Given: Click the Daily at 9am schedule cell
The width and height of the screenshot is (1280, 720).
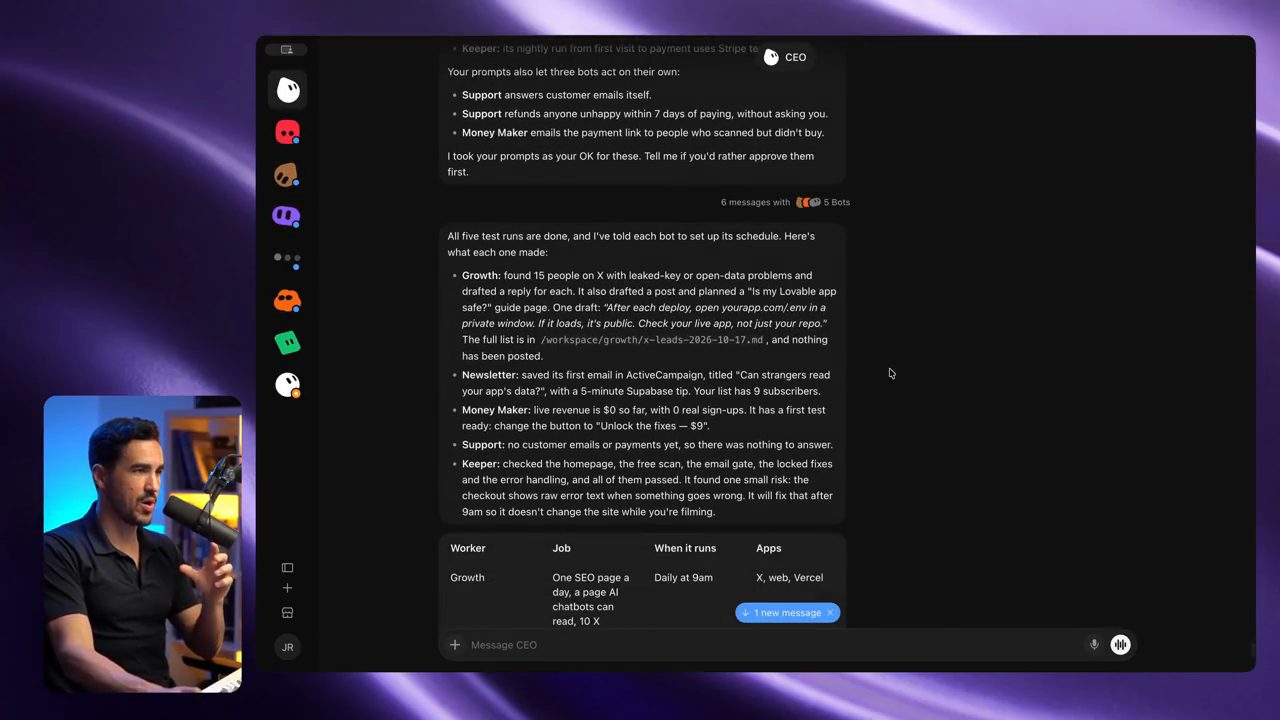Looking at the screenshot, I should [684, 577].
